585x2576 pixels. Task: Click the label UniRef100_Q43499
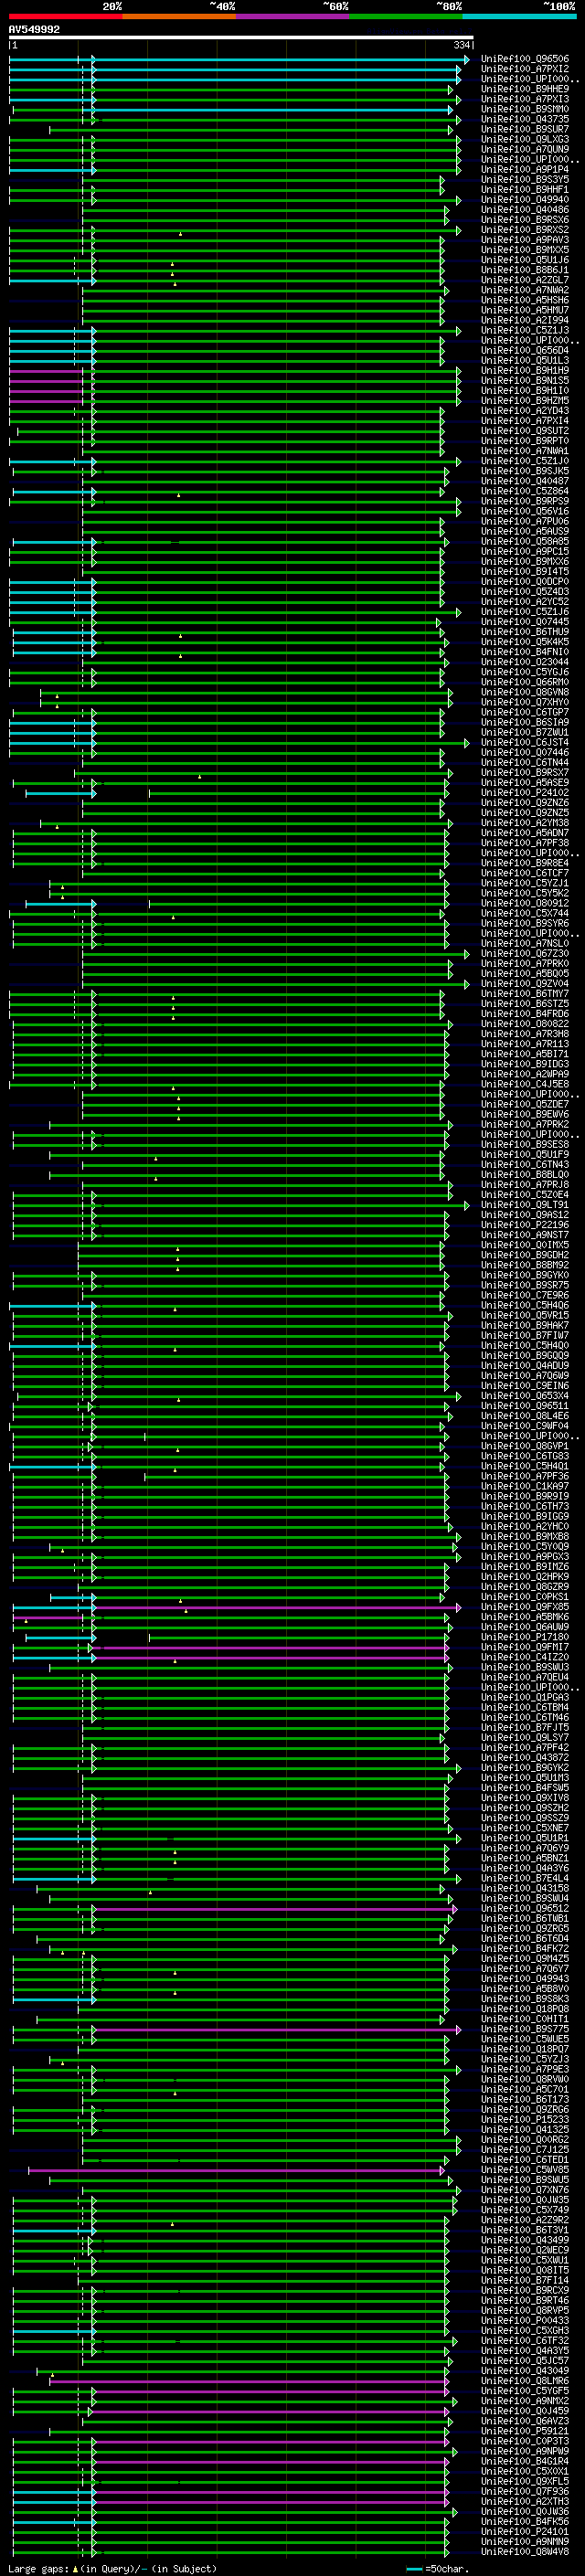525,2240
